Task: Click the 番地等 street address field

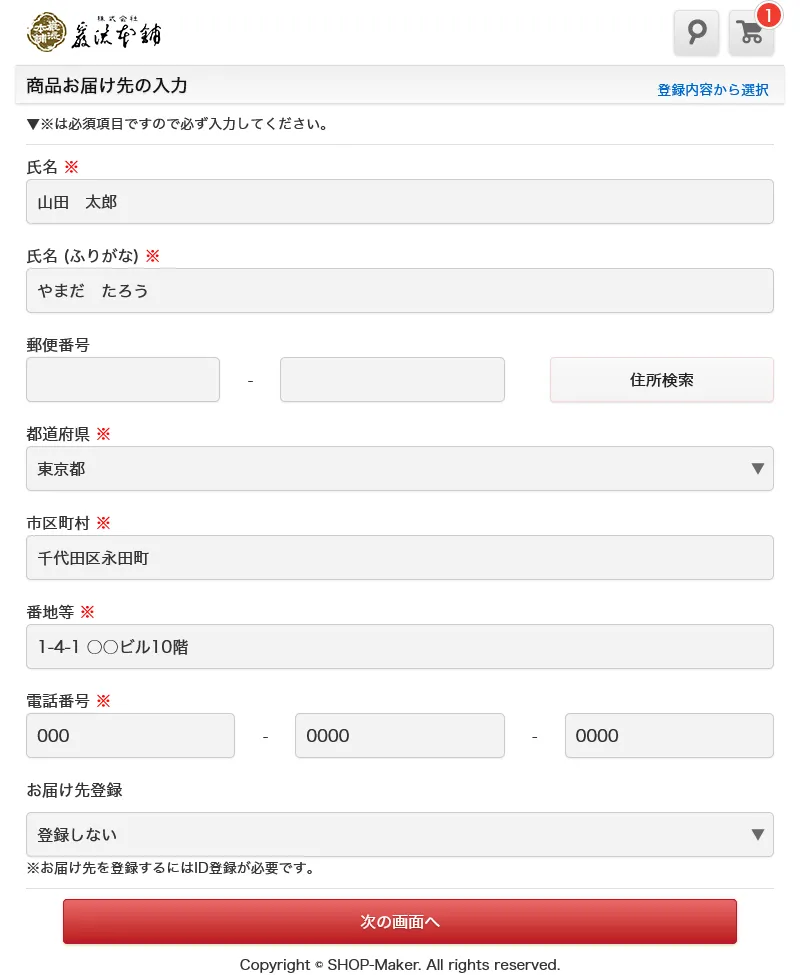Action: click(400, 646)
